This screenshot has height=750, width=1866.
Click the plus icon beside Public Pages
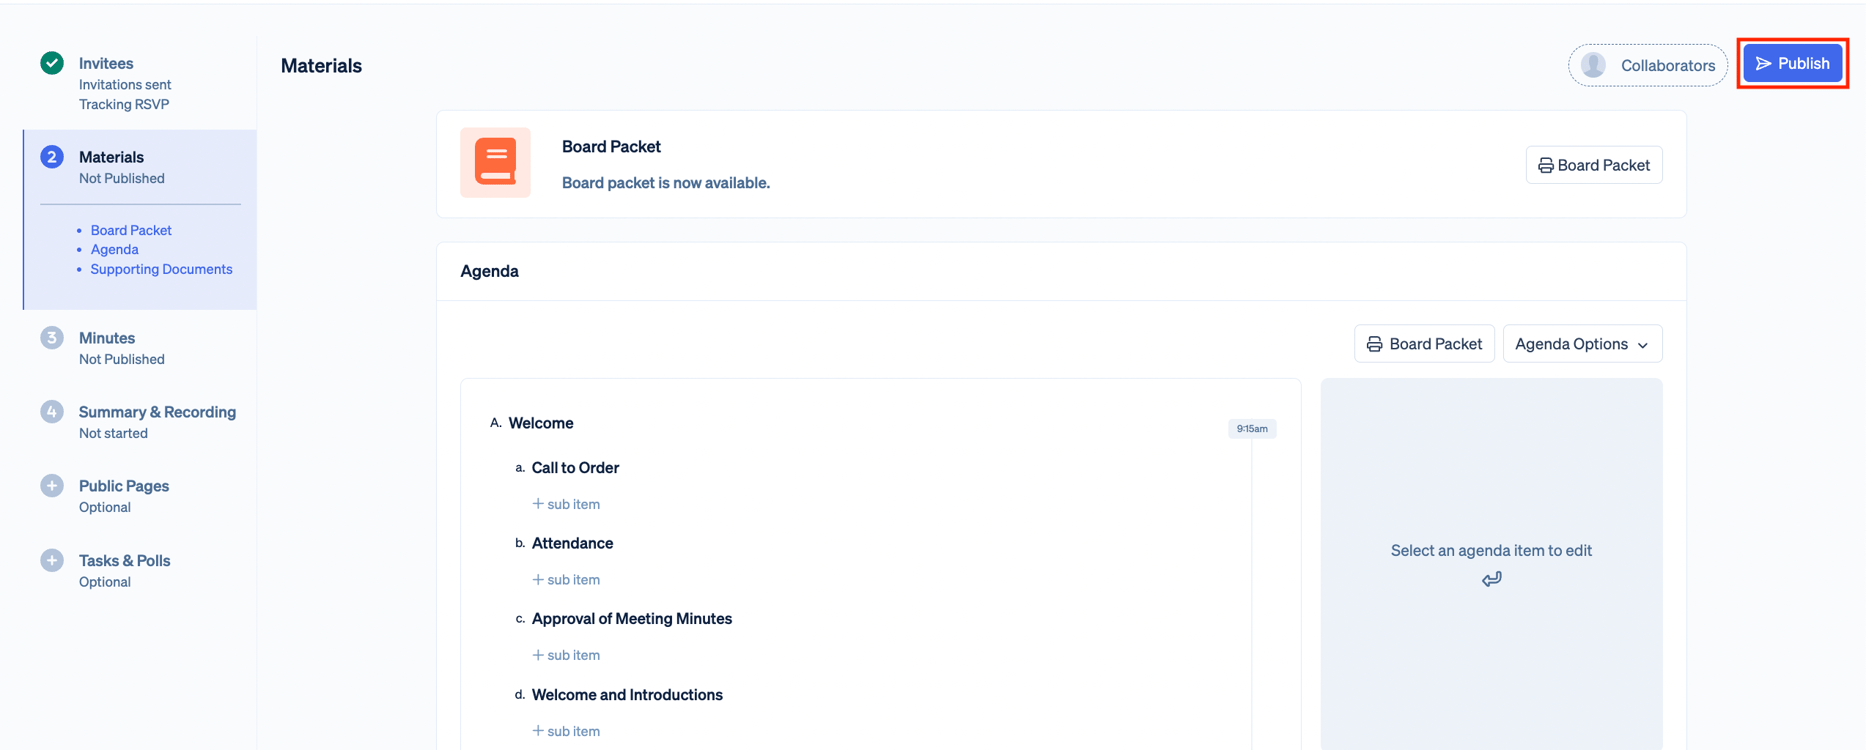click(x=52, y=486)
